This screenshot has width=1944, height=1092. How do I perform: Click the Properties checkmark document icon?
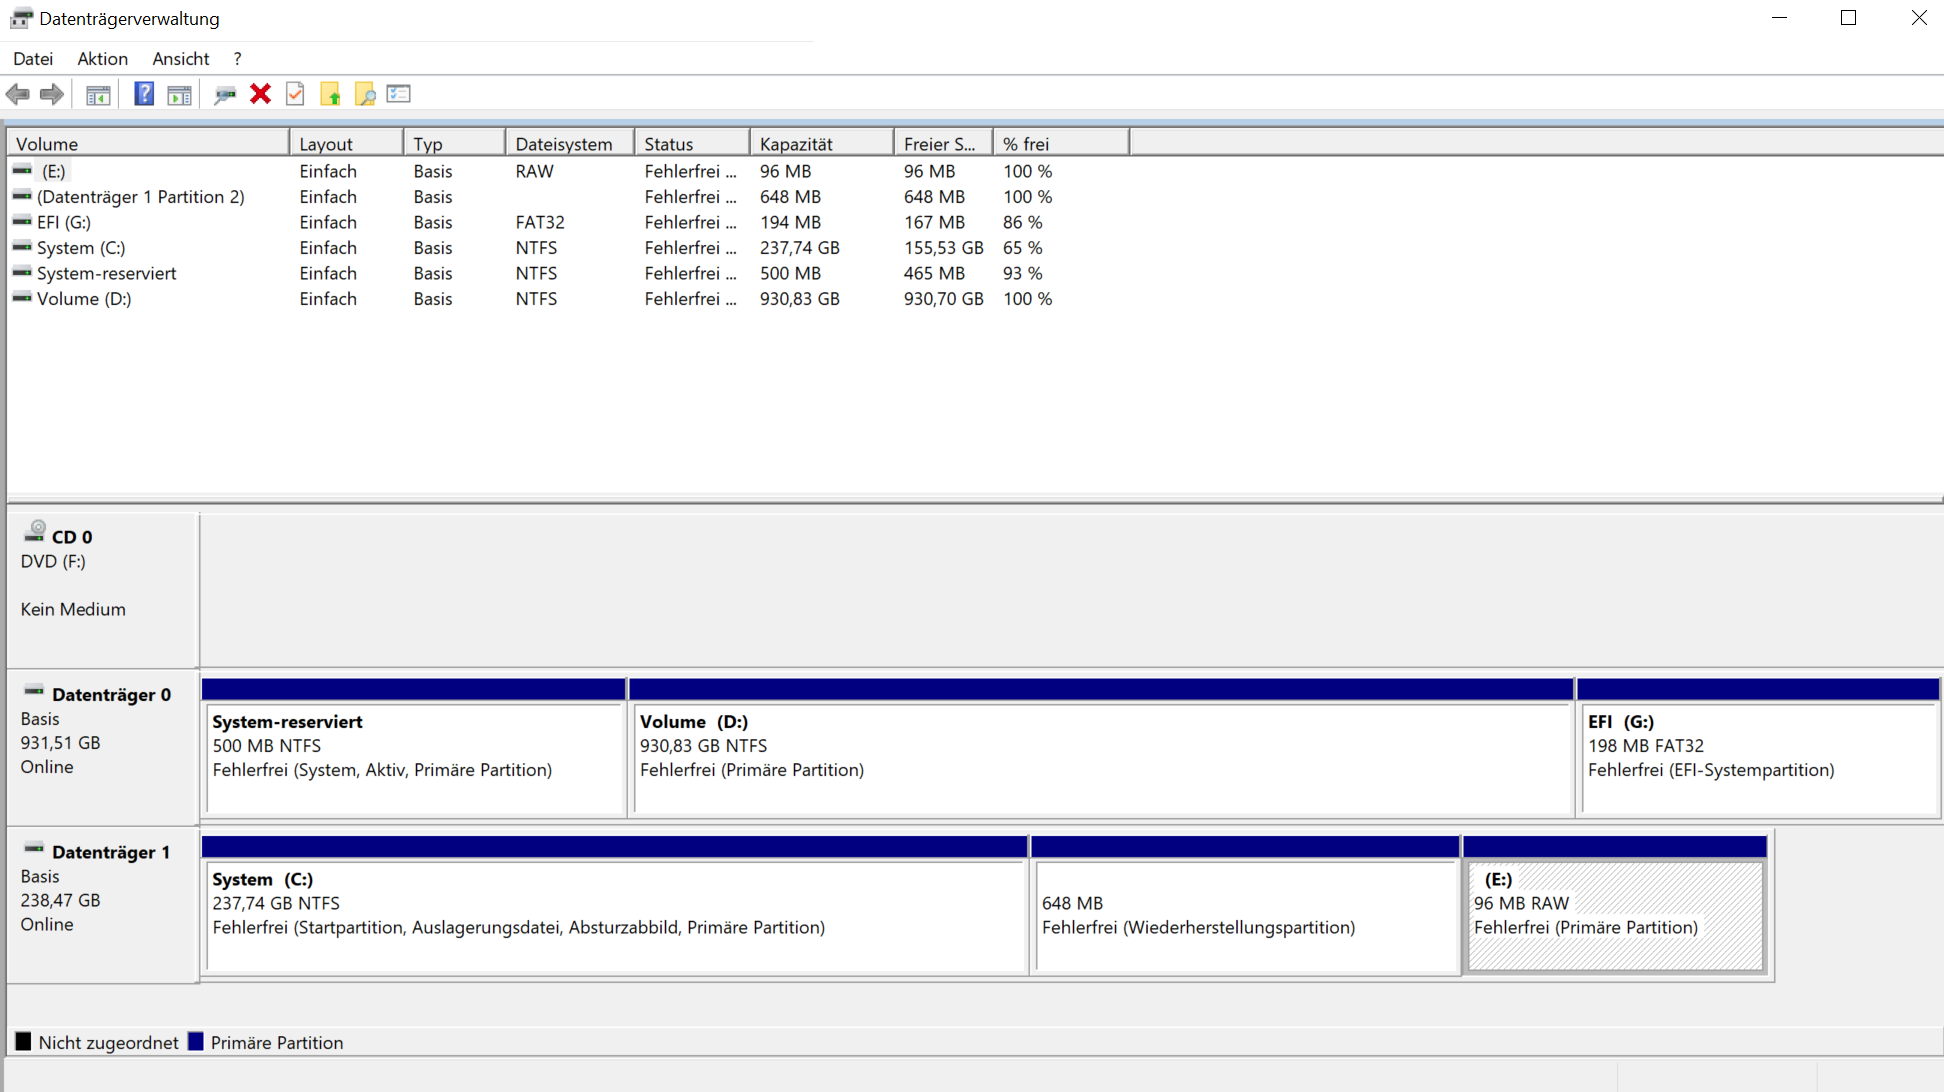pos(295,94)
